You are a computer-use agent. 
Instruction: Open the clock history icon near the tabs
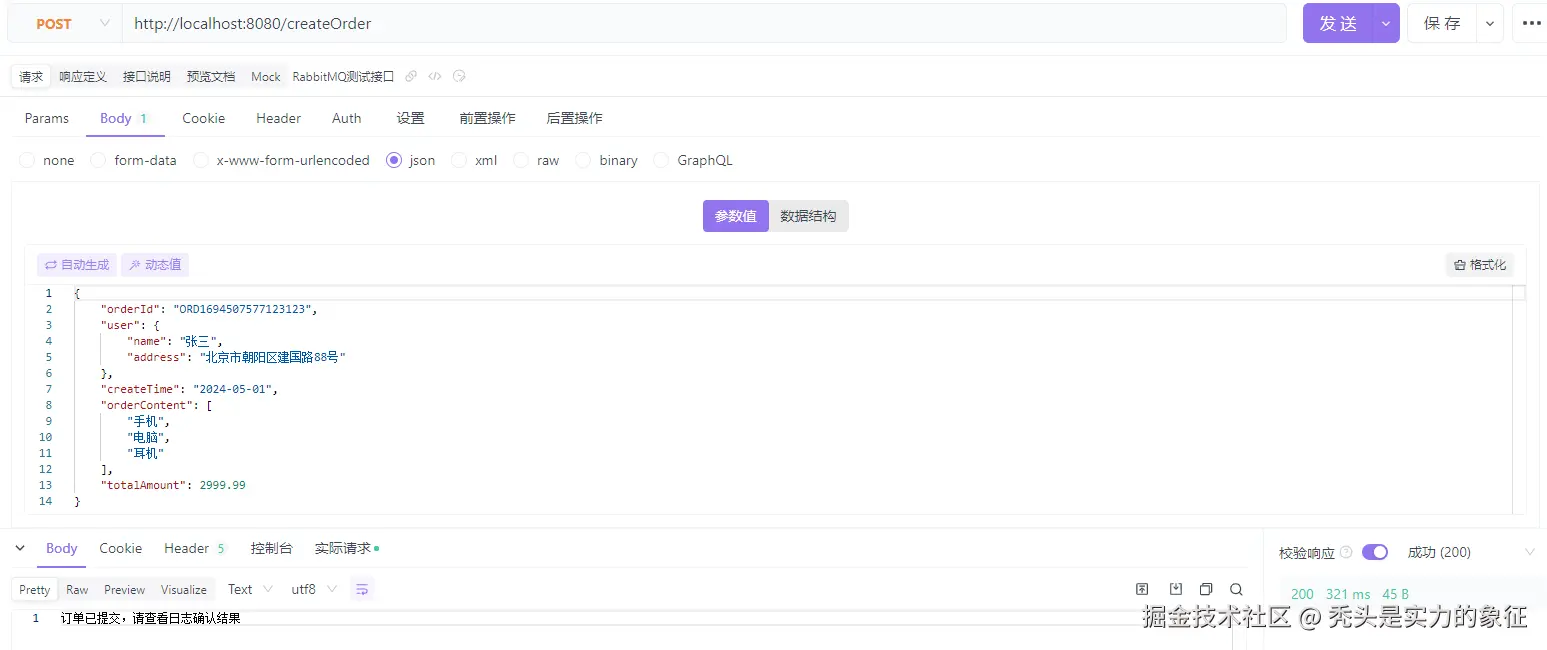point(459,76)
